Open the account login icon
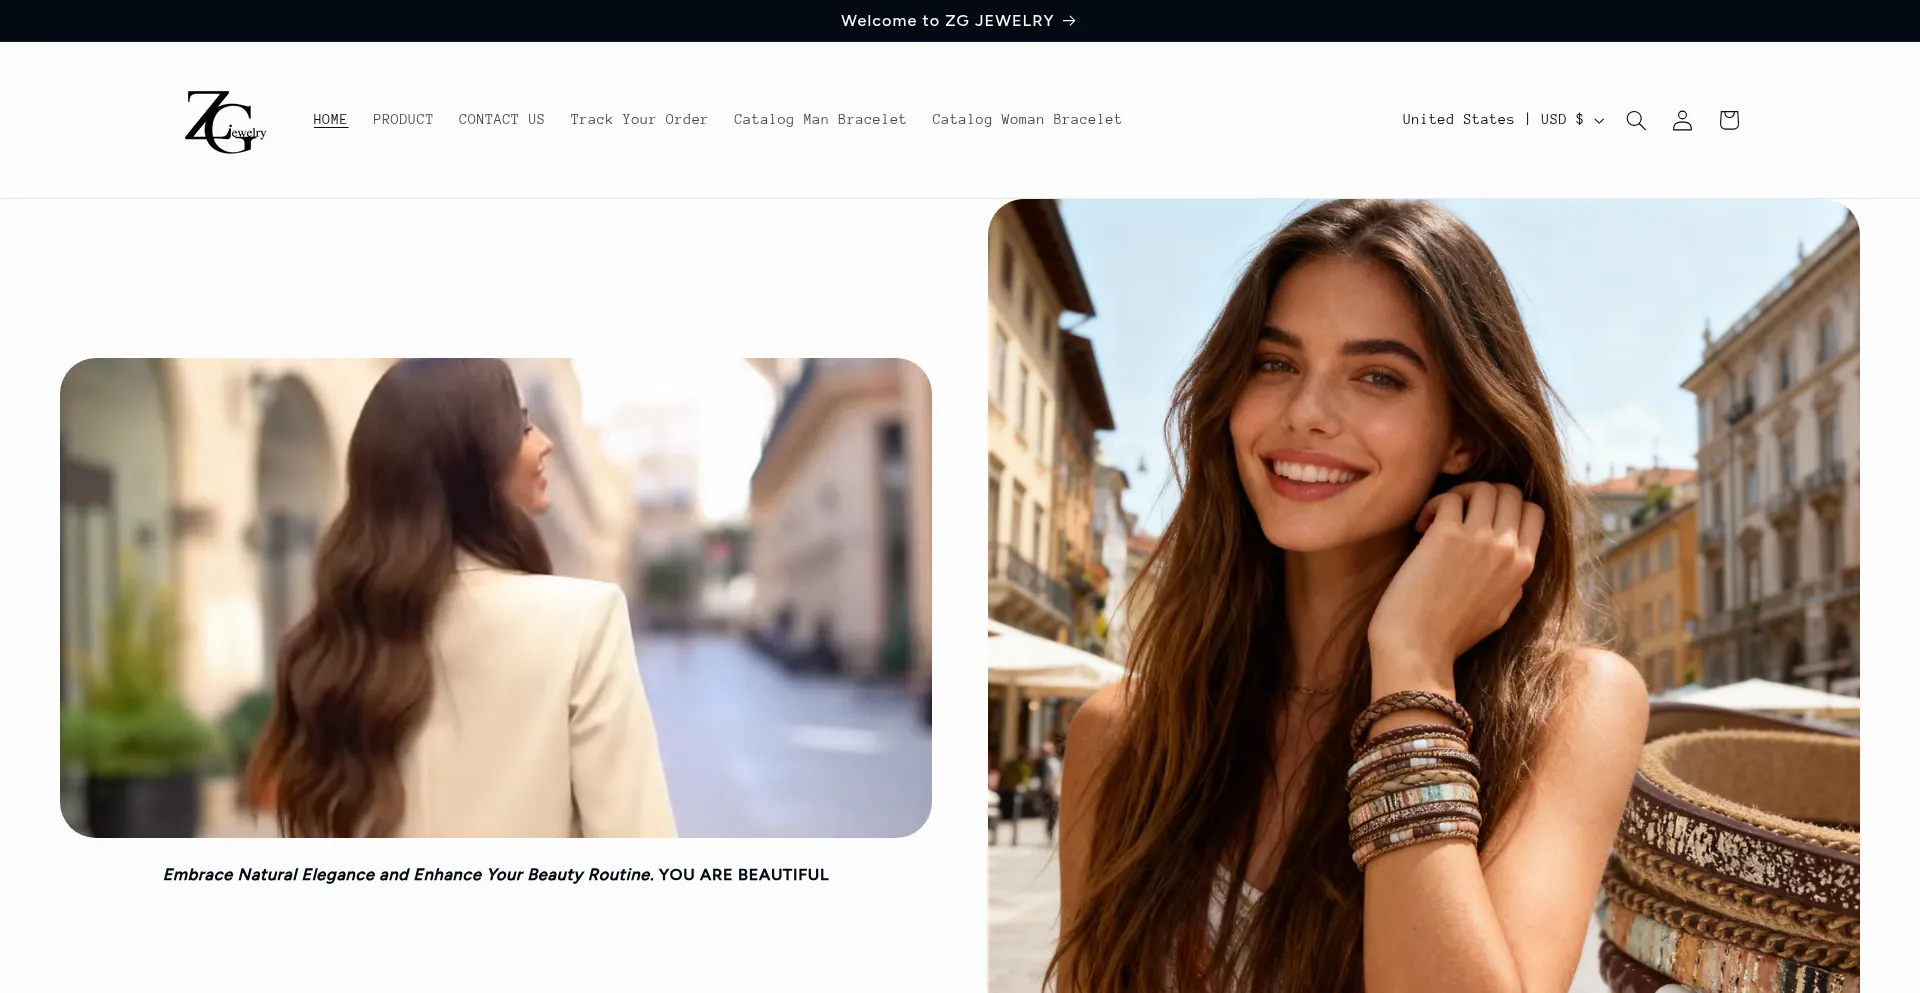 1682,120
